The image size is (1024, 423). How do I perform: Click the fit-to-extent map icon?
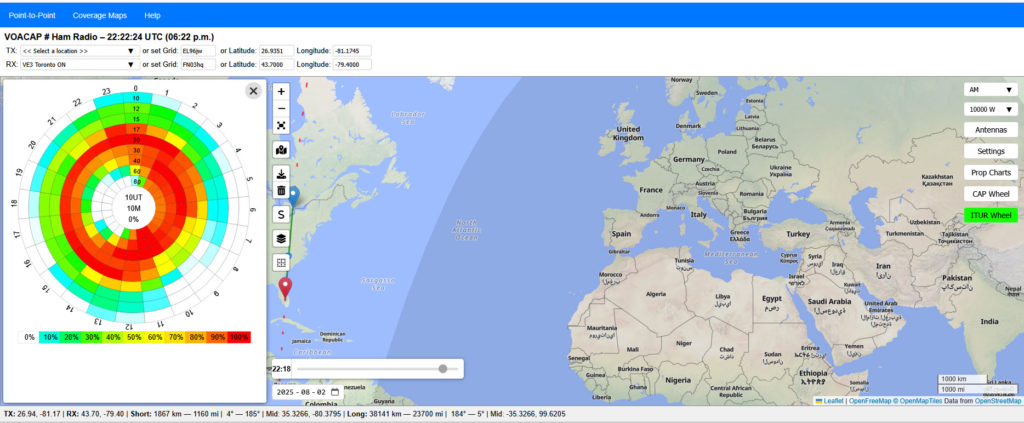click(282, 125)
